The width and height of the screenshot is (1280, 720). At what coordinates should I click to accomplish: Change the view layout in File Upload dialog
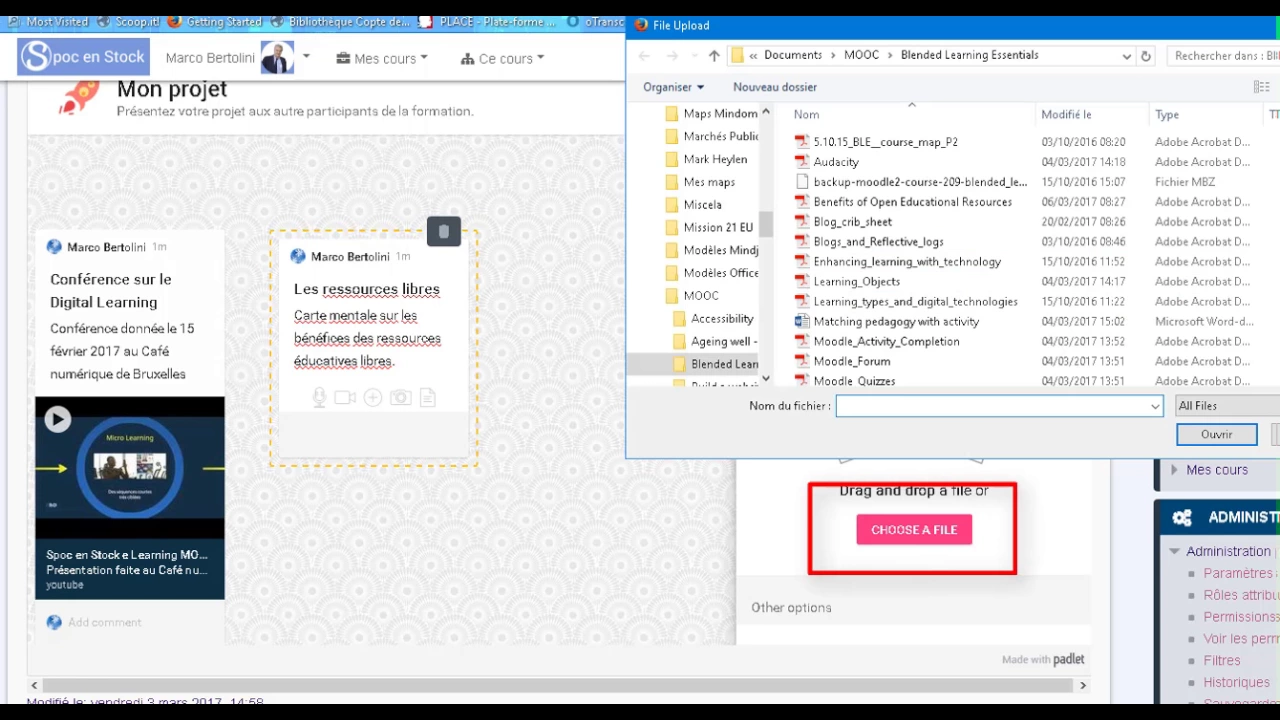click(1262, 87)
